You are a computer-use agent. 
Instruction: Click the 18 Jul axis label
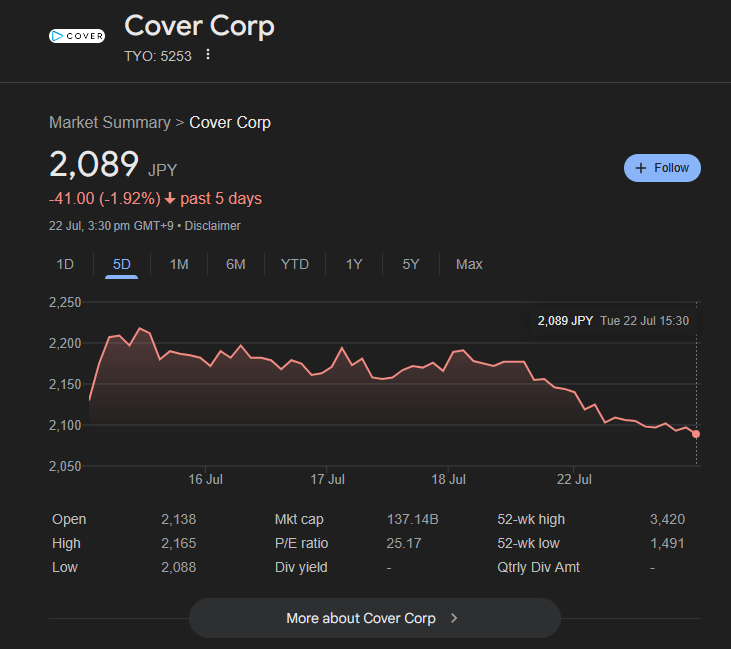[448, 479]
